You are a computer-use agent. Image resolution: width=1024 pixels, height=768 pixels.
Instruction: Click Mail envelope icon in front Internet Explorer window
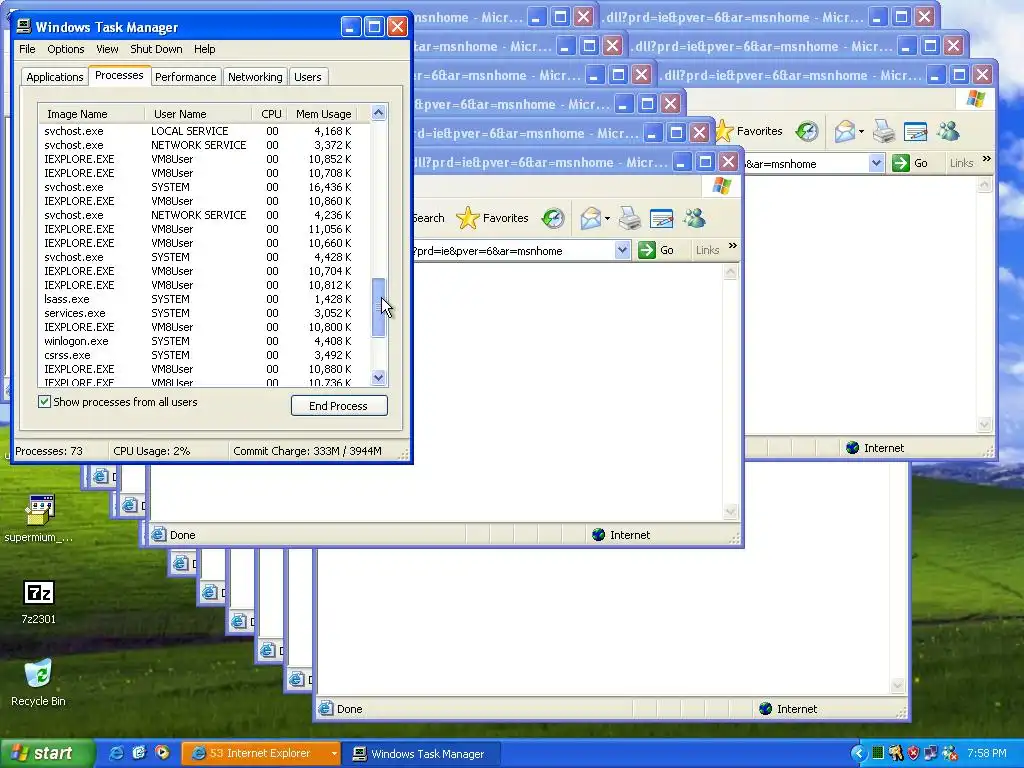pos(590,218)
